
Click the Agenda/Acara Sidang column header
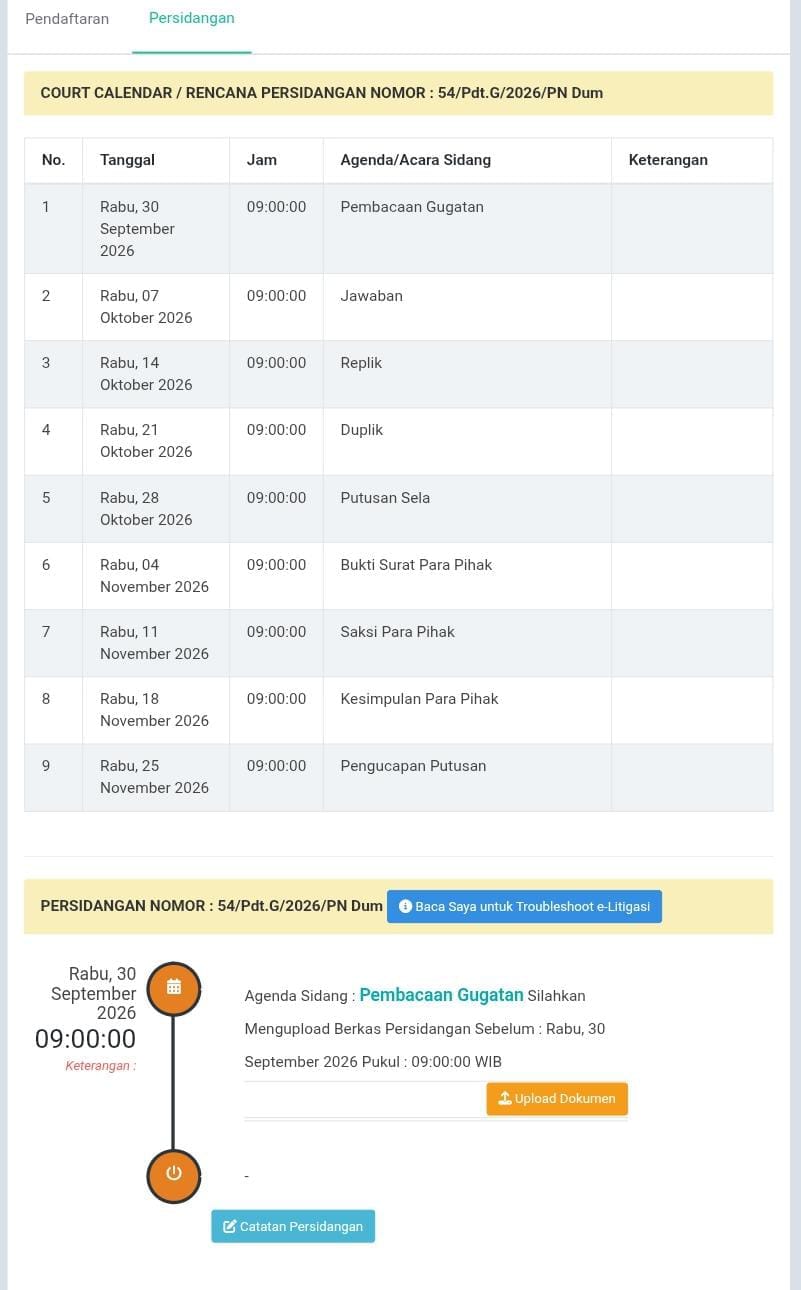tap(416, 160)
